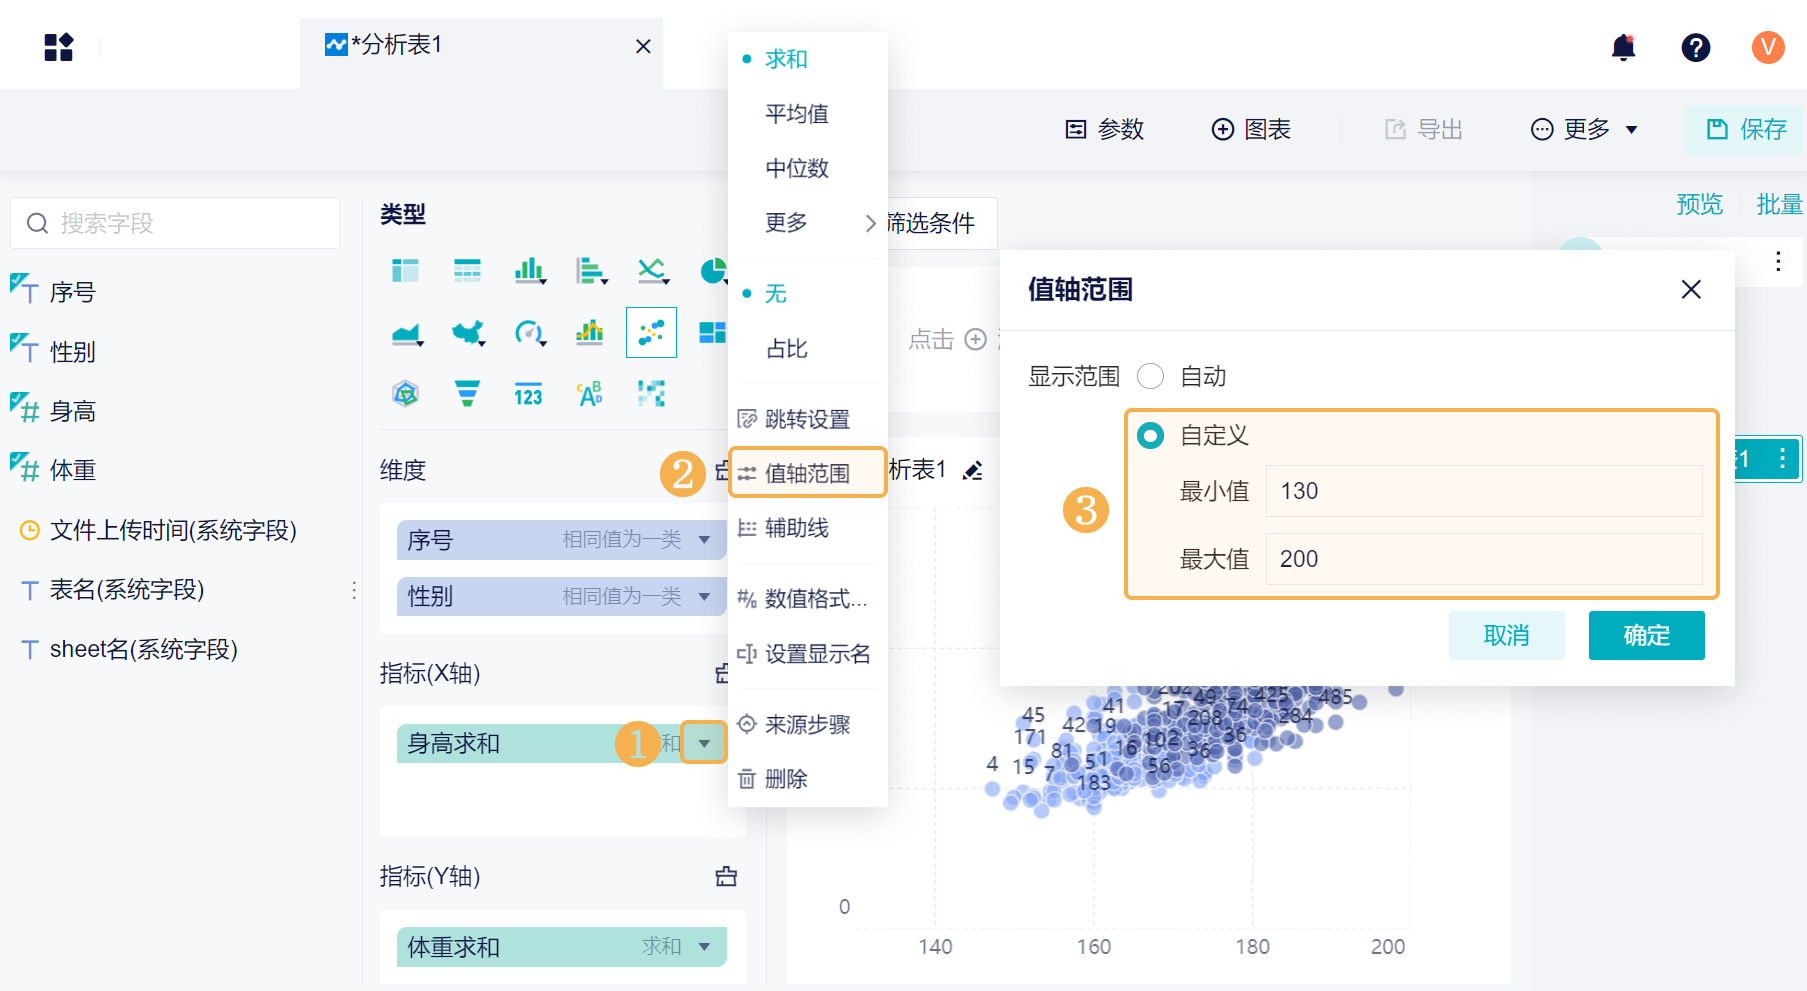Open 来源步骤 menu item
This screenshot has width=1807, height=991.
[x=808, y=725]
